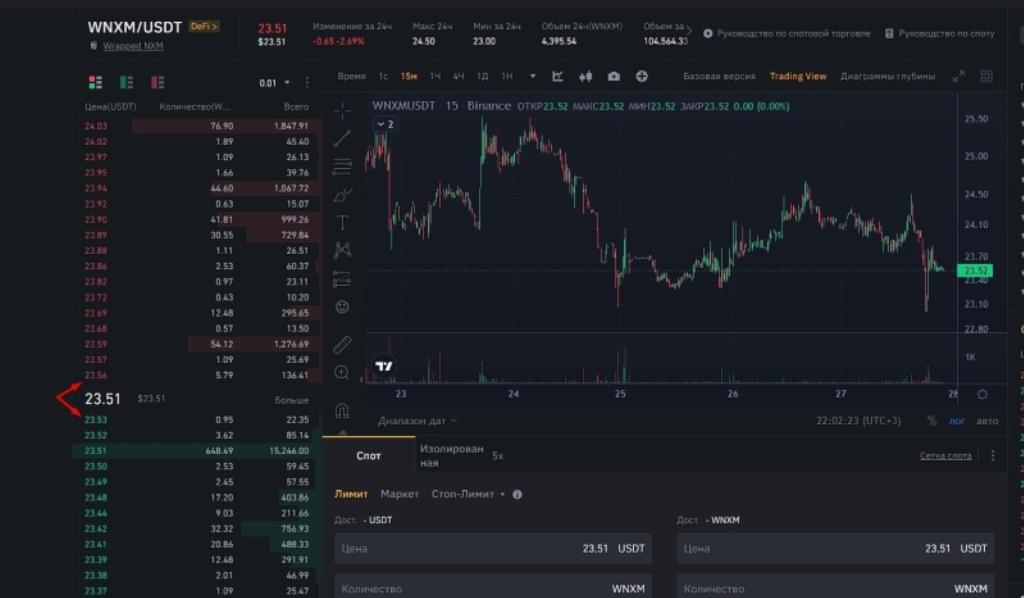This screenshot has width=1024, height=598.
Task: Take a chart snapshot with camera icon
Action: click(x=614, y=76)
